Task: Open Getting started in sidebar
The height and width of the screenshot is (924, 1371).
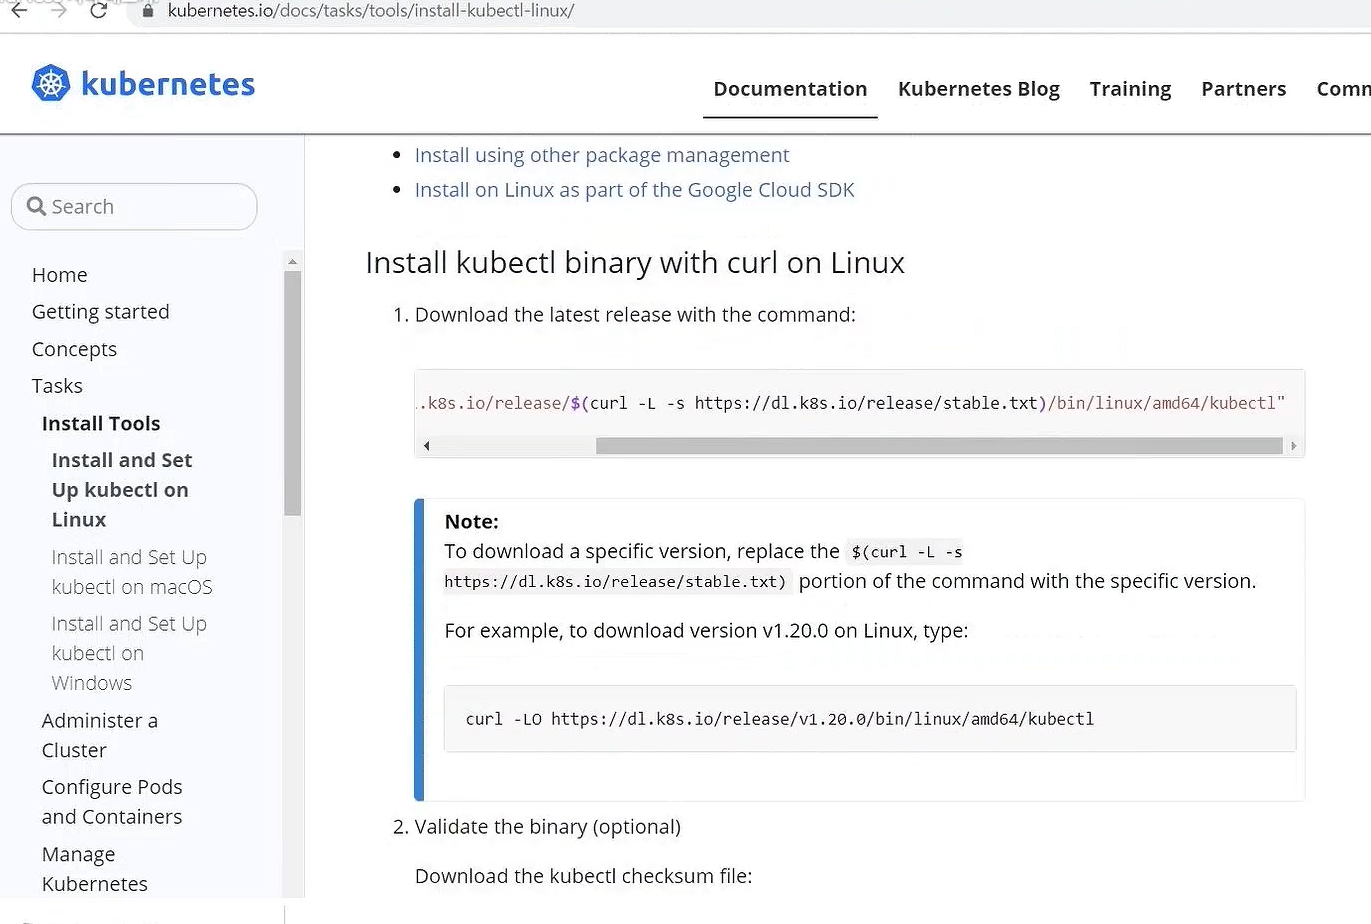Action: tap(101, 312)
